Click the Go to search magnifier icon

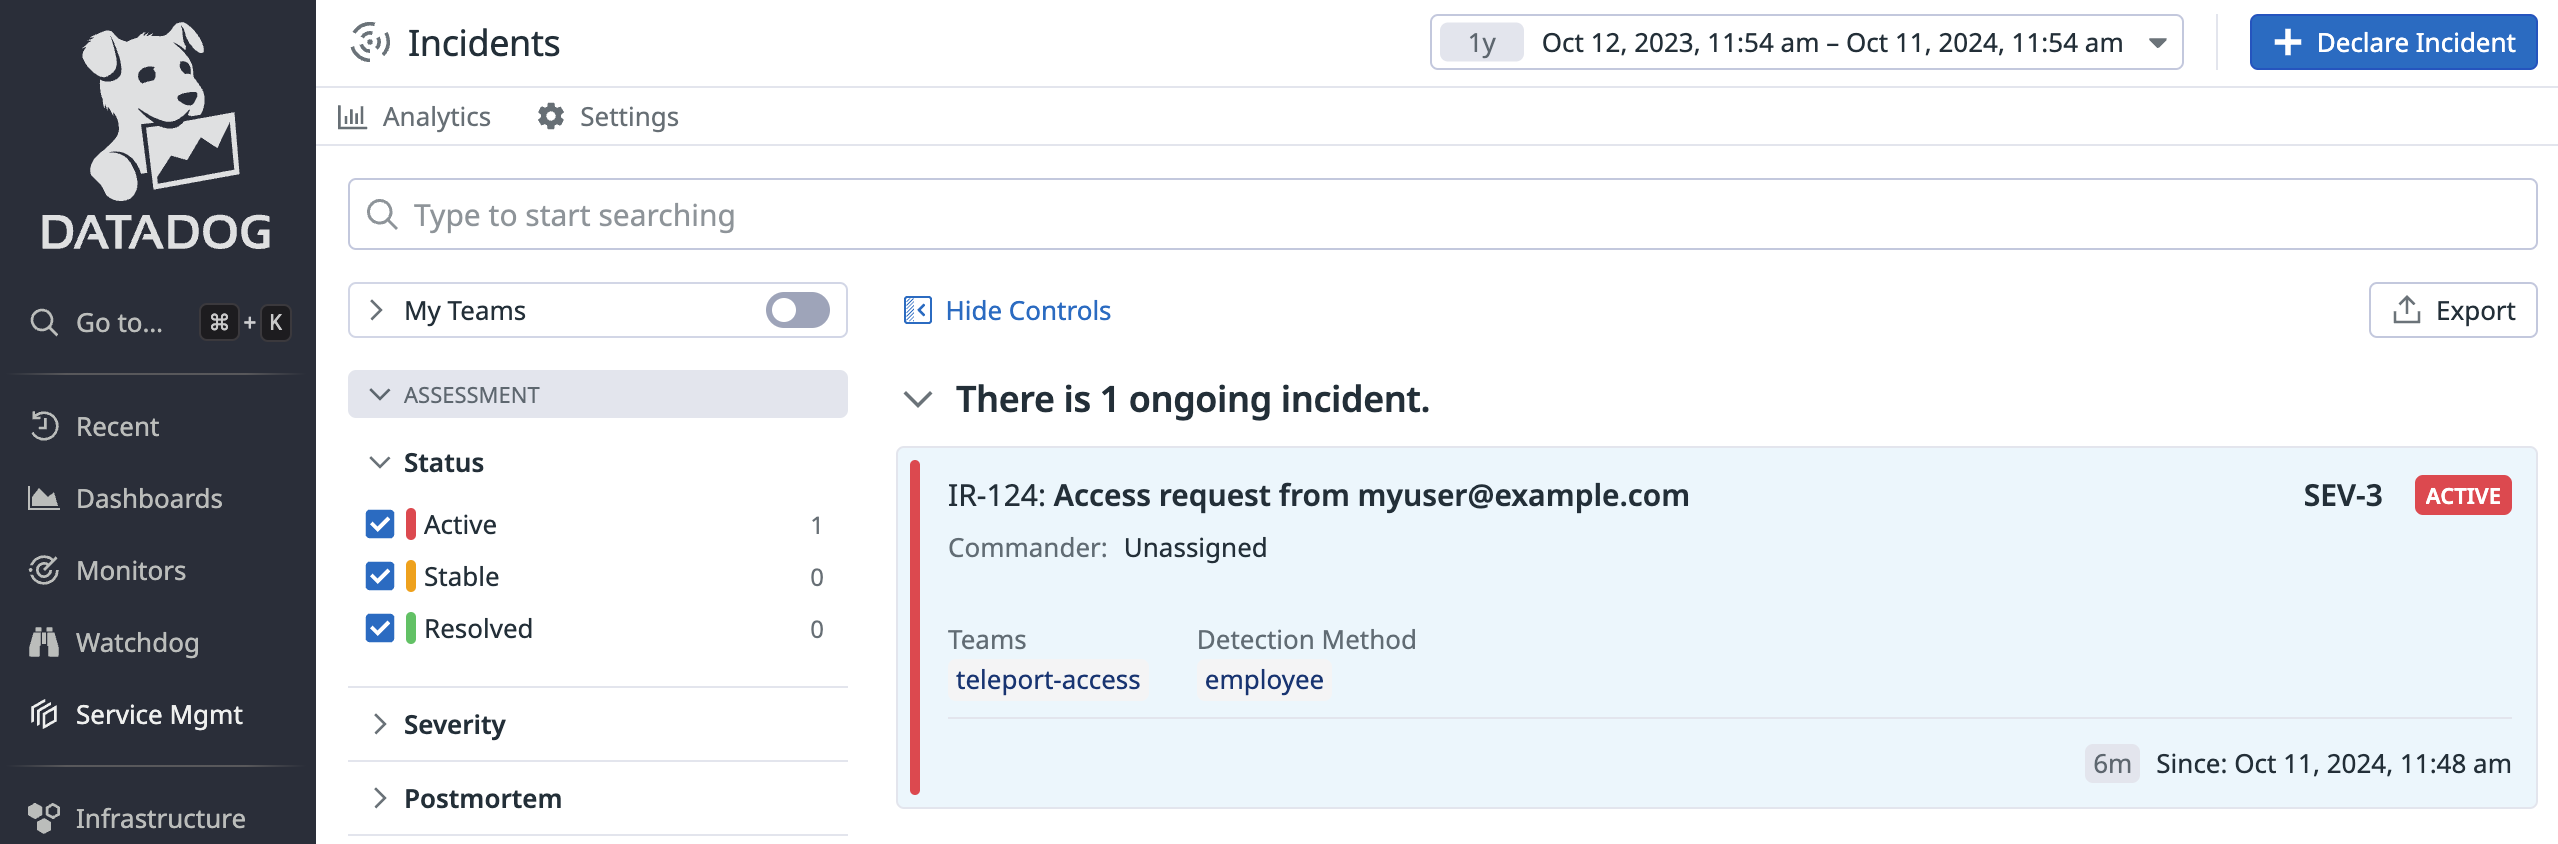pos(44,322)
